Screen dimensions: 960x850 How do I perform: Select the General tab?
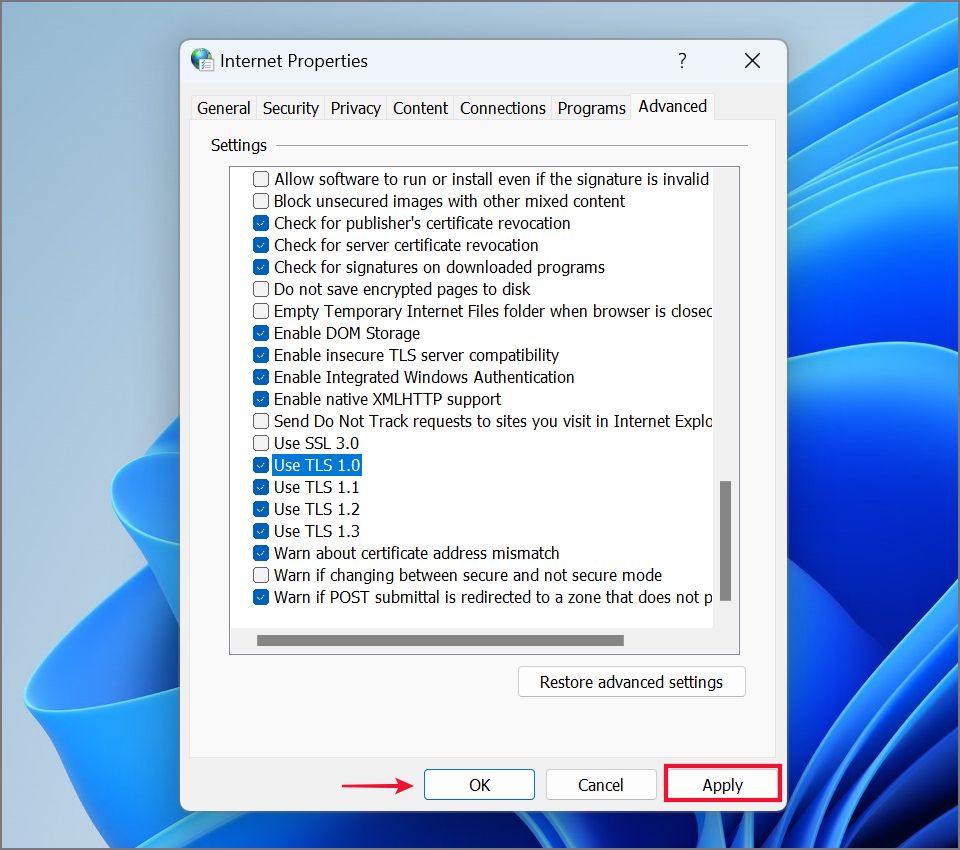[223, 108]
